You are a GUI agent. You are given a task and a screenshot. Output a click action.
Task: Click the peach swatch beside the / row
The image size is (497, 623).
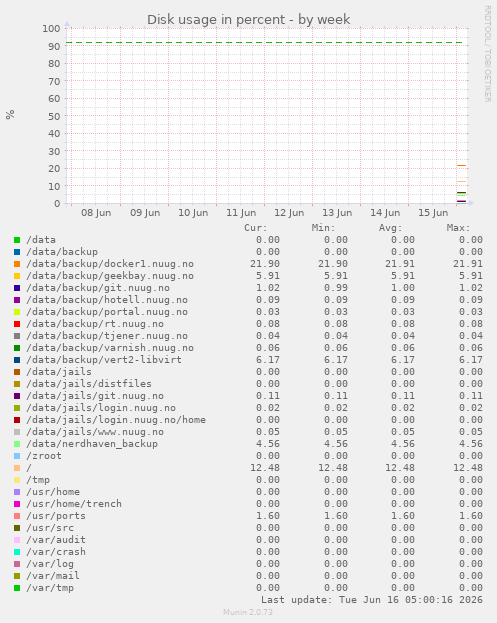[17, 468]
